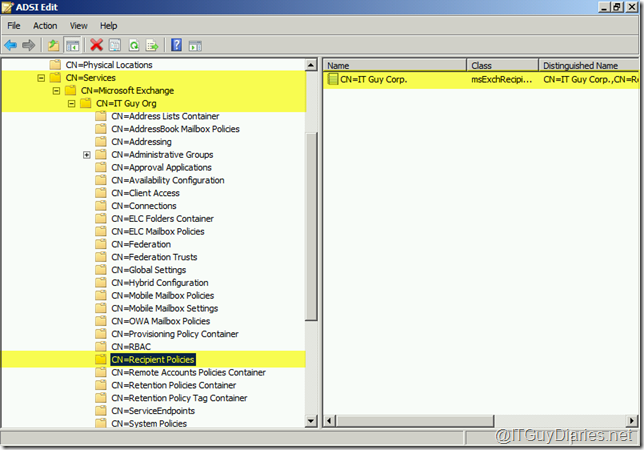The image size is (644, 450).
Task: Click folder icon beside CN=Recipient Policies
Action: [x=101, y=359]
